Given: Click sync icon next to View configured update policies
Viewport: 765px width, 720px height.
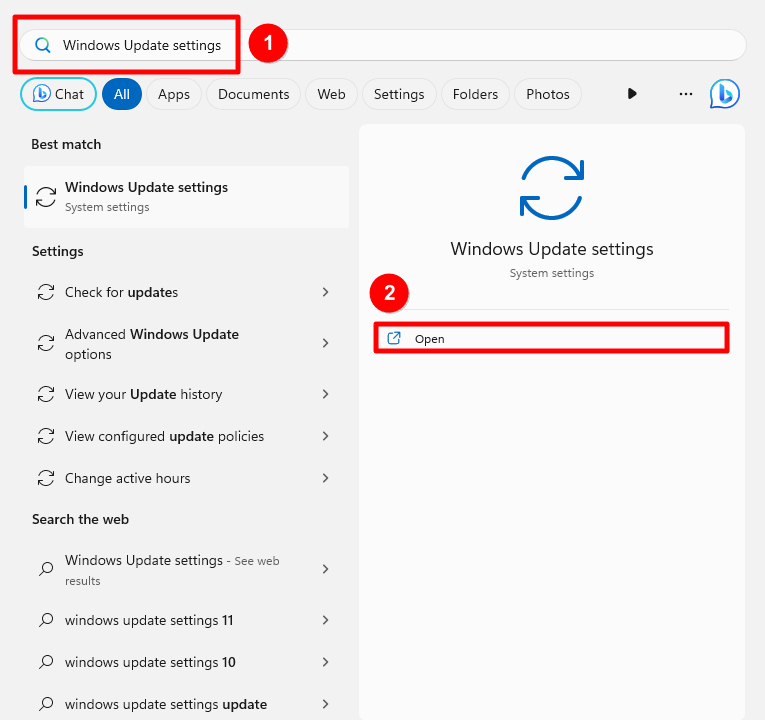Looking at the screenshot, I should pyautogui.click(x=46, y=436).
